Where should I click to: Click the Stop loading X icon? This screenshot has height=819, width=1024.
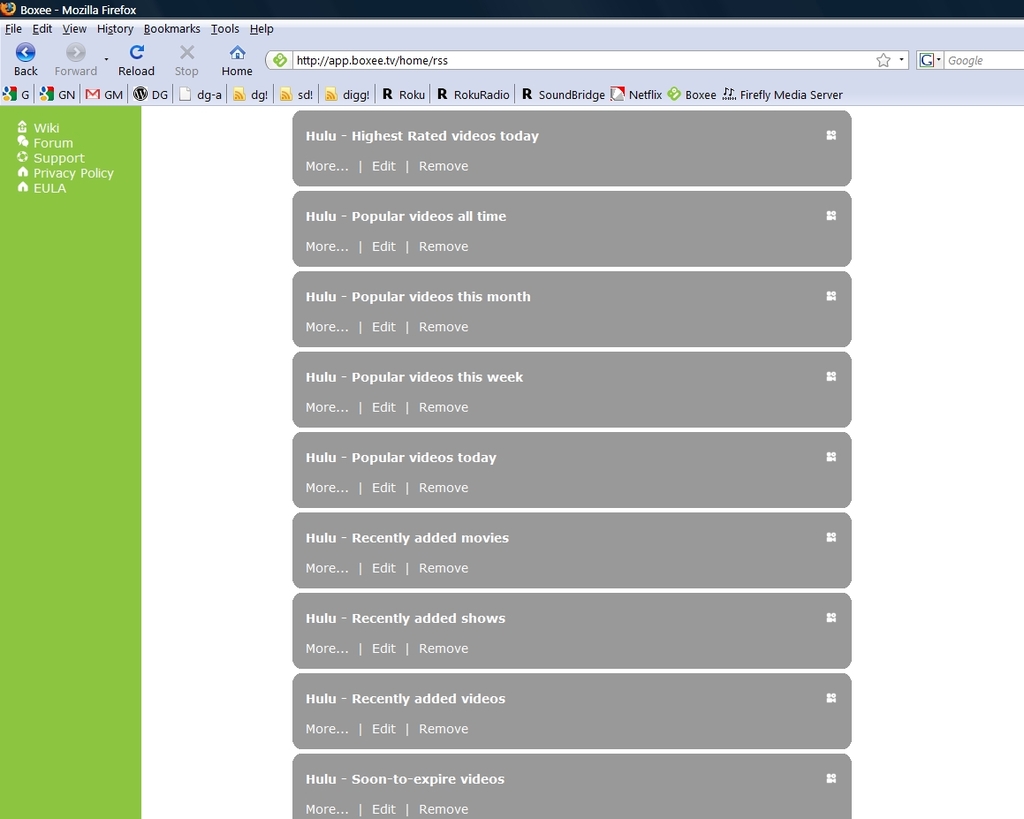[x=187, y=52]
